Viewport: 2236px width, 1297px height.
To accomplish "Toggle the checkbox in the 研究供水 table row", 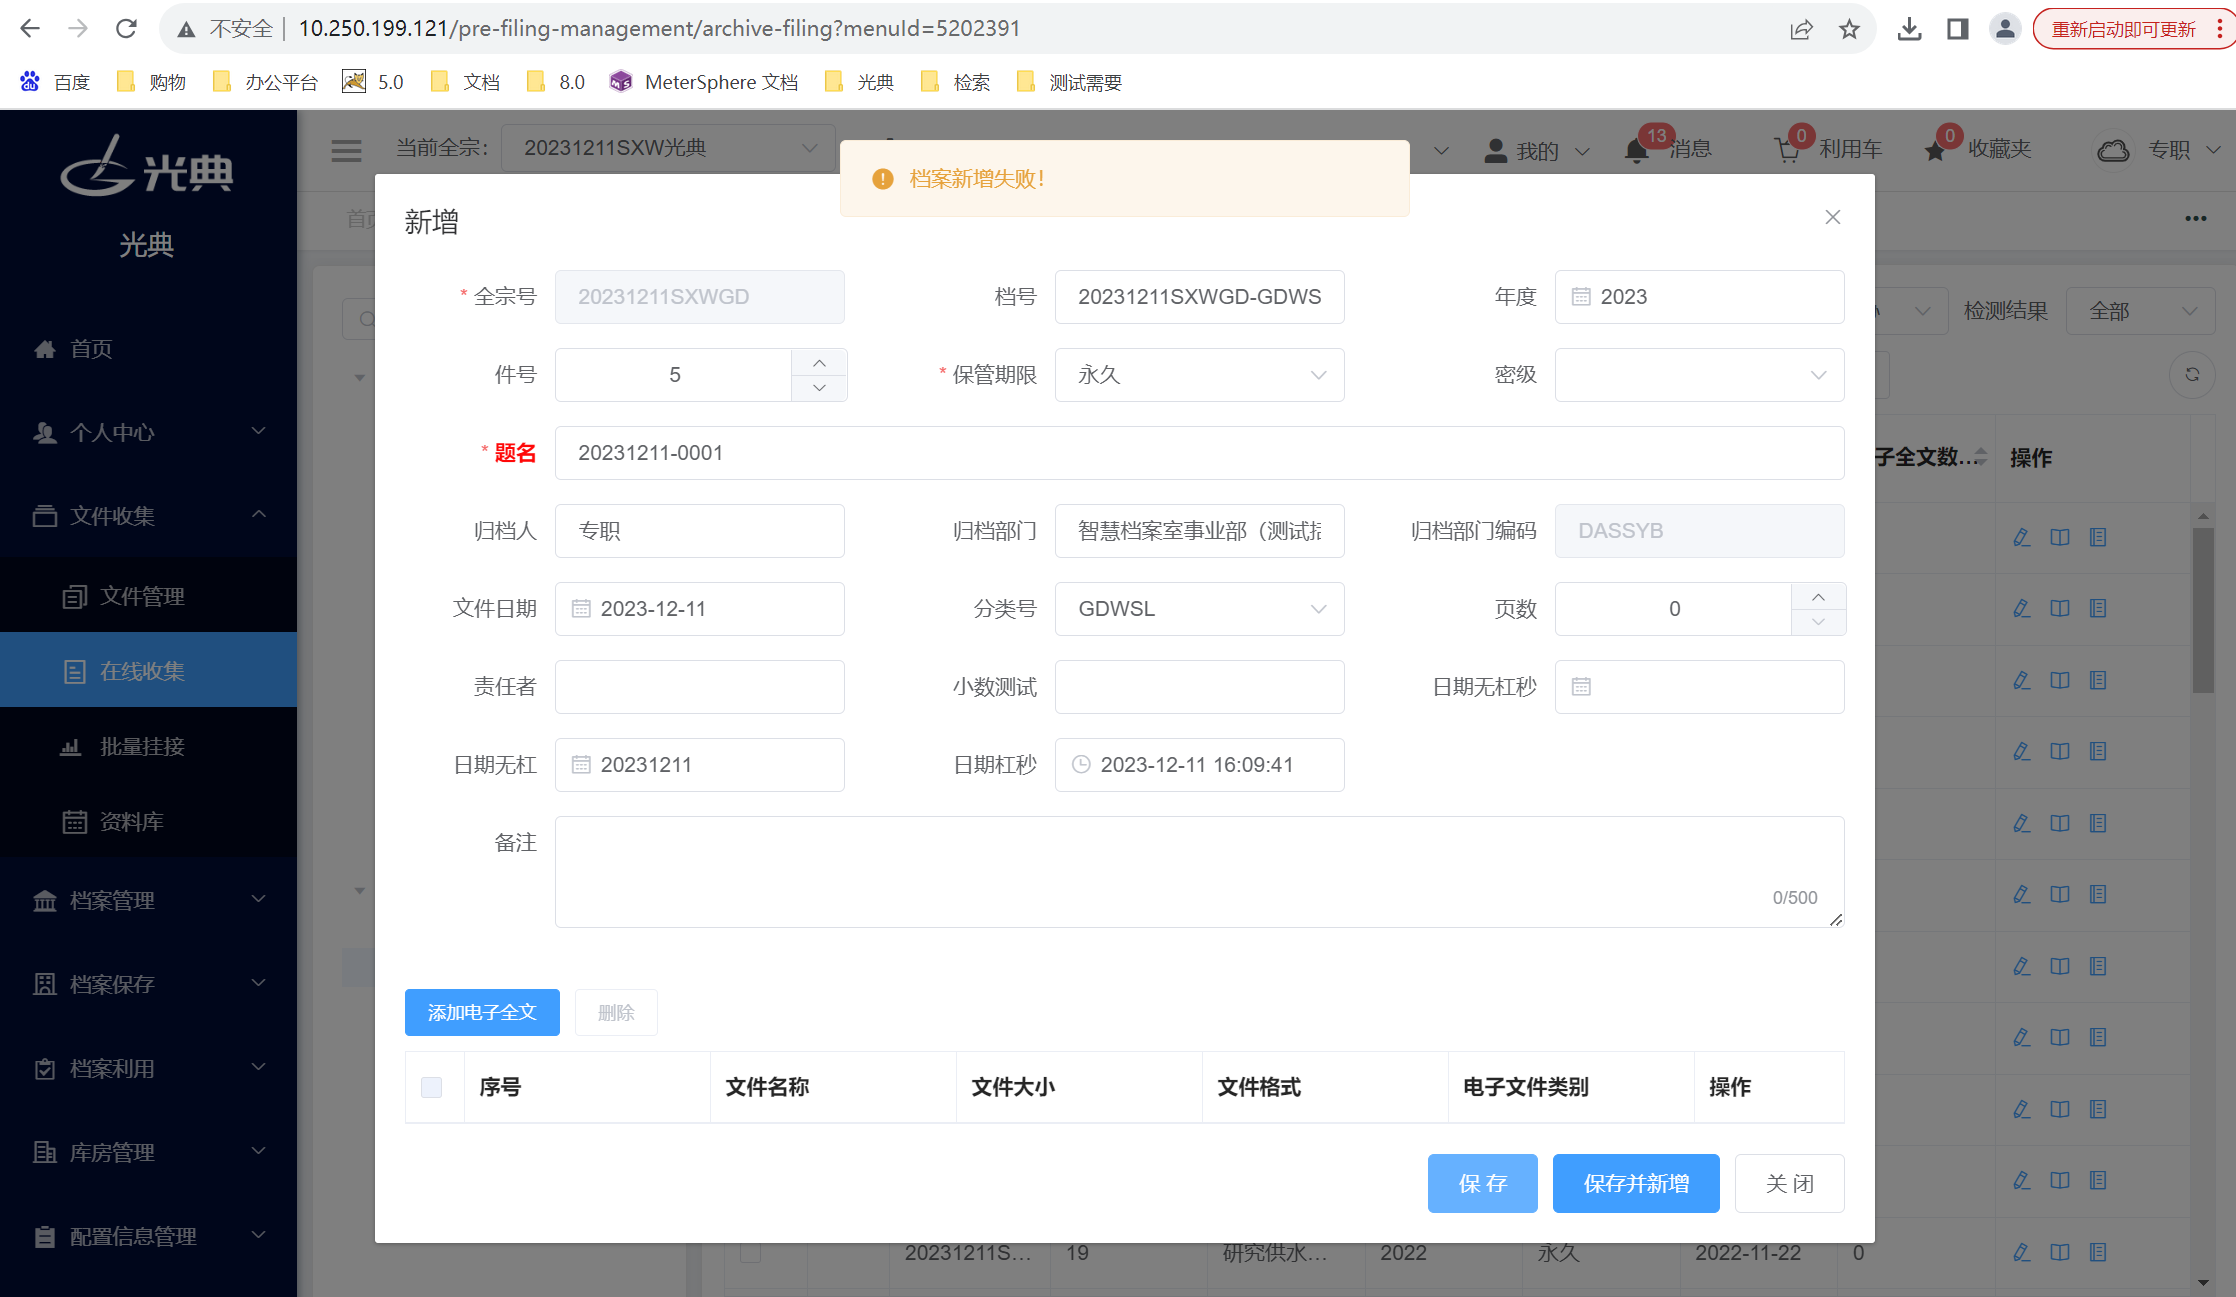I will coord(750,1252).
